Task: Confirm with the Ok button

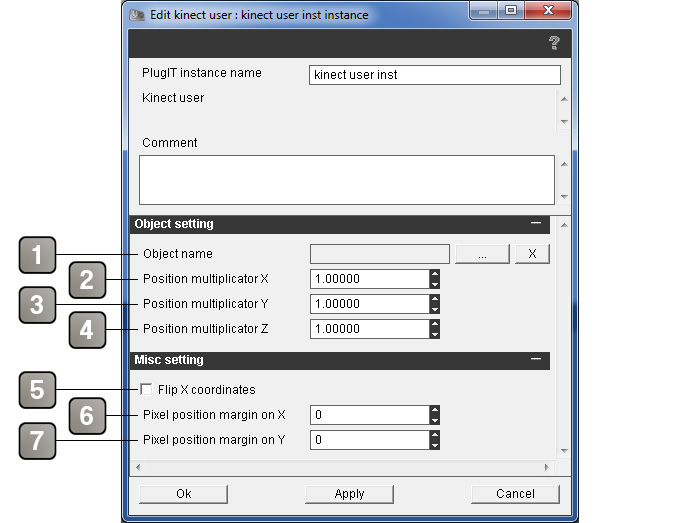Action: (183, 494)
